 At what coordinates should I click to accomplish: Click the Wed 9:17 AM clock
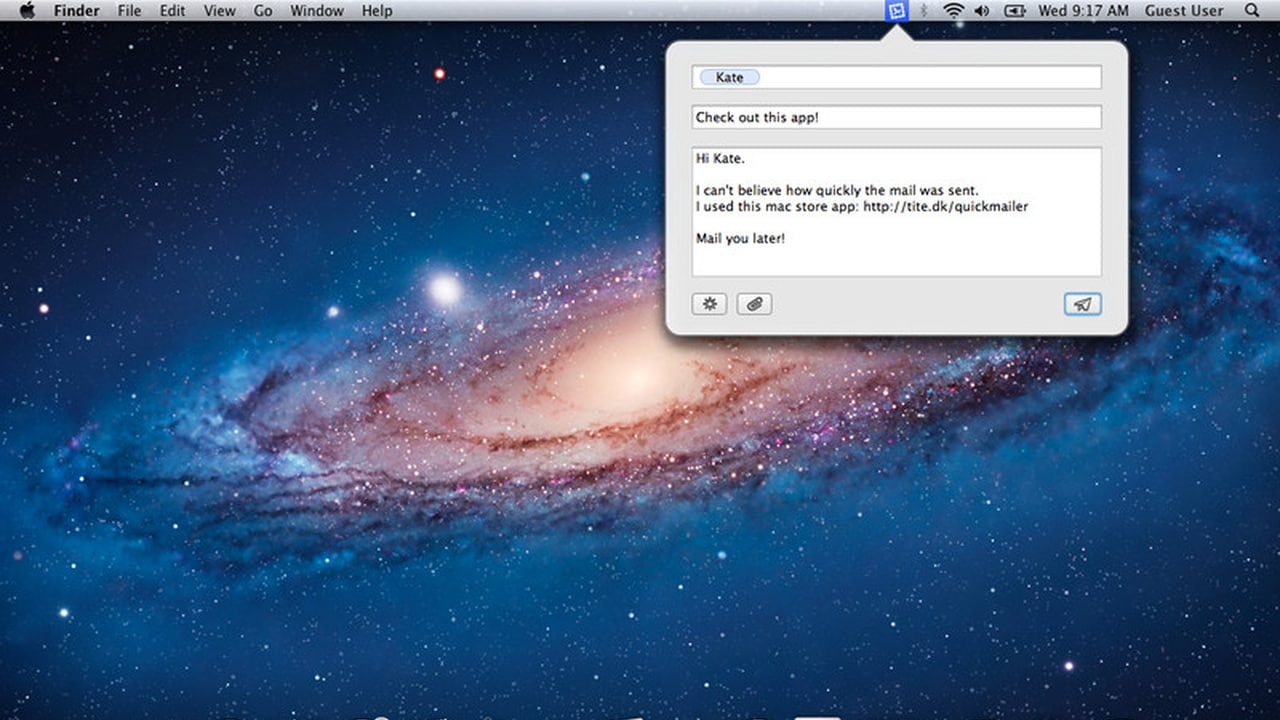(1083, 11)
